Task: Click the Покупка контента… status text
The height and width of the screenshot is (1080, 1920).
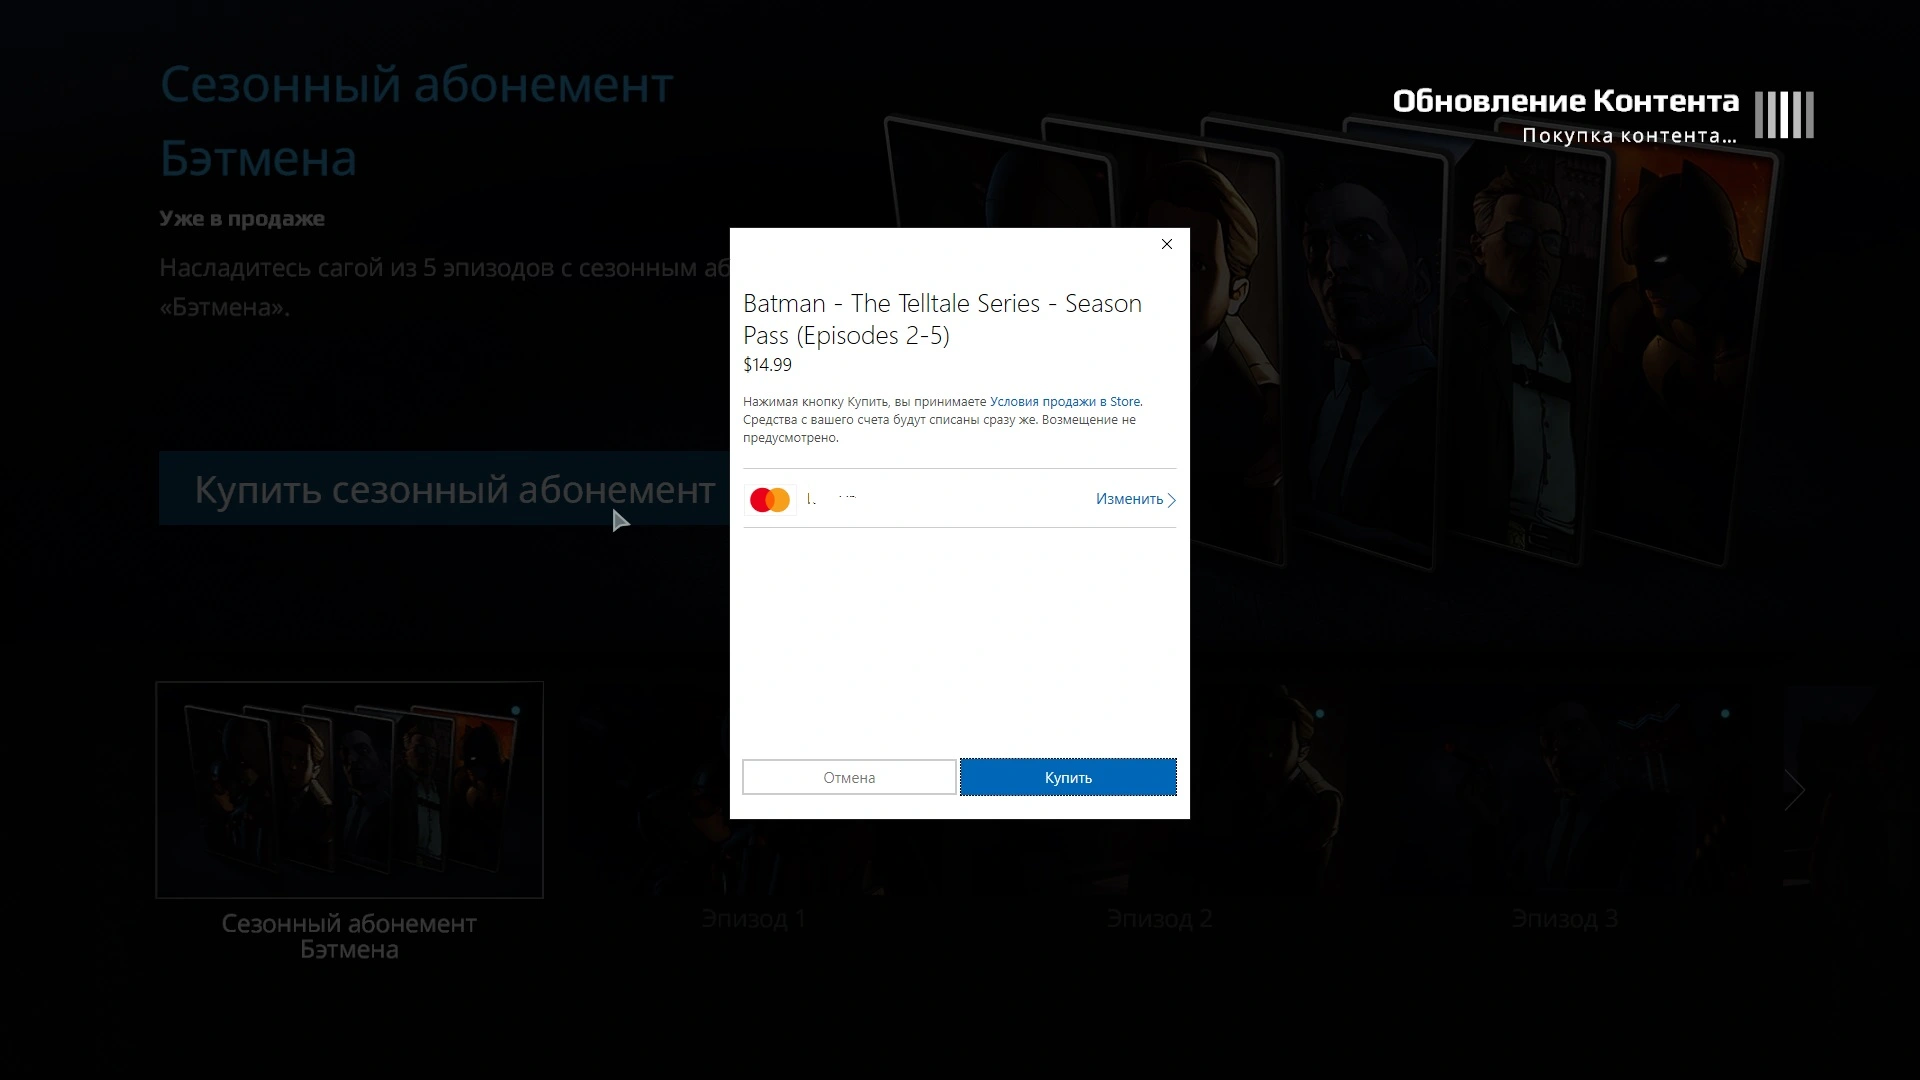Action: (x=1629, y=136)
